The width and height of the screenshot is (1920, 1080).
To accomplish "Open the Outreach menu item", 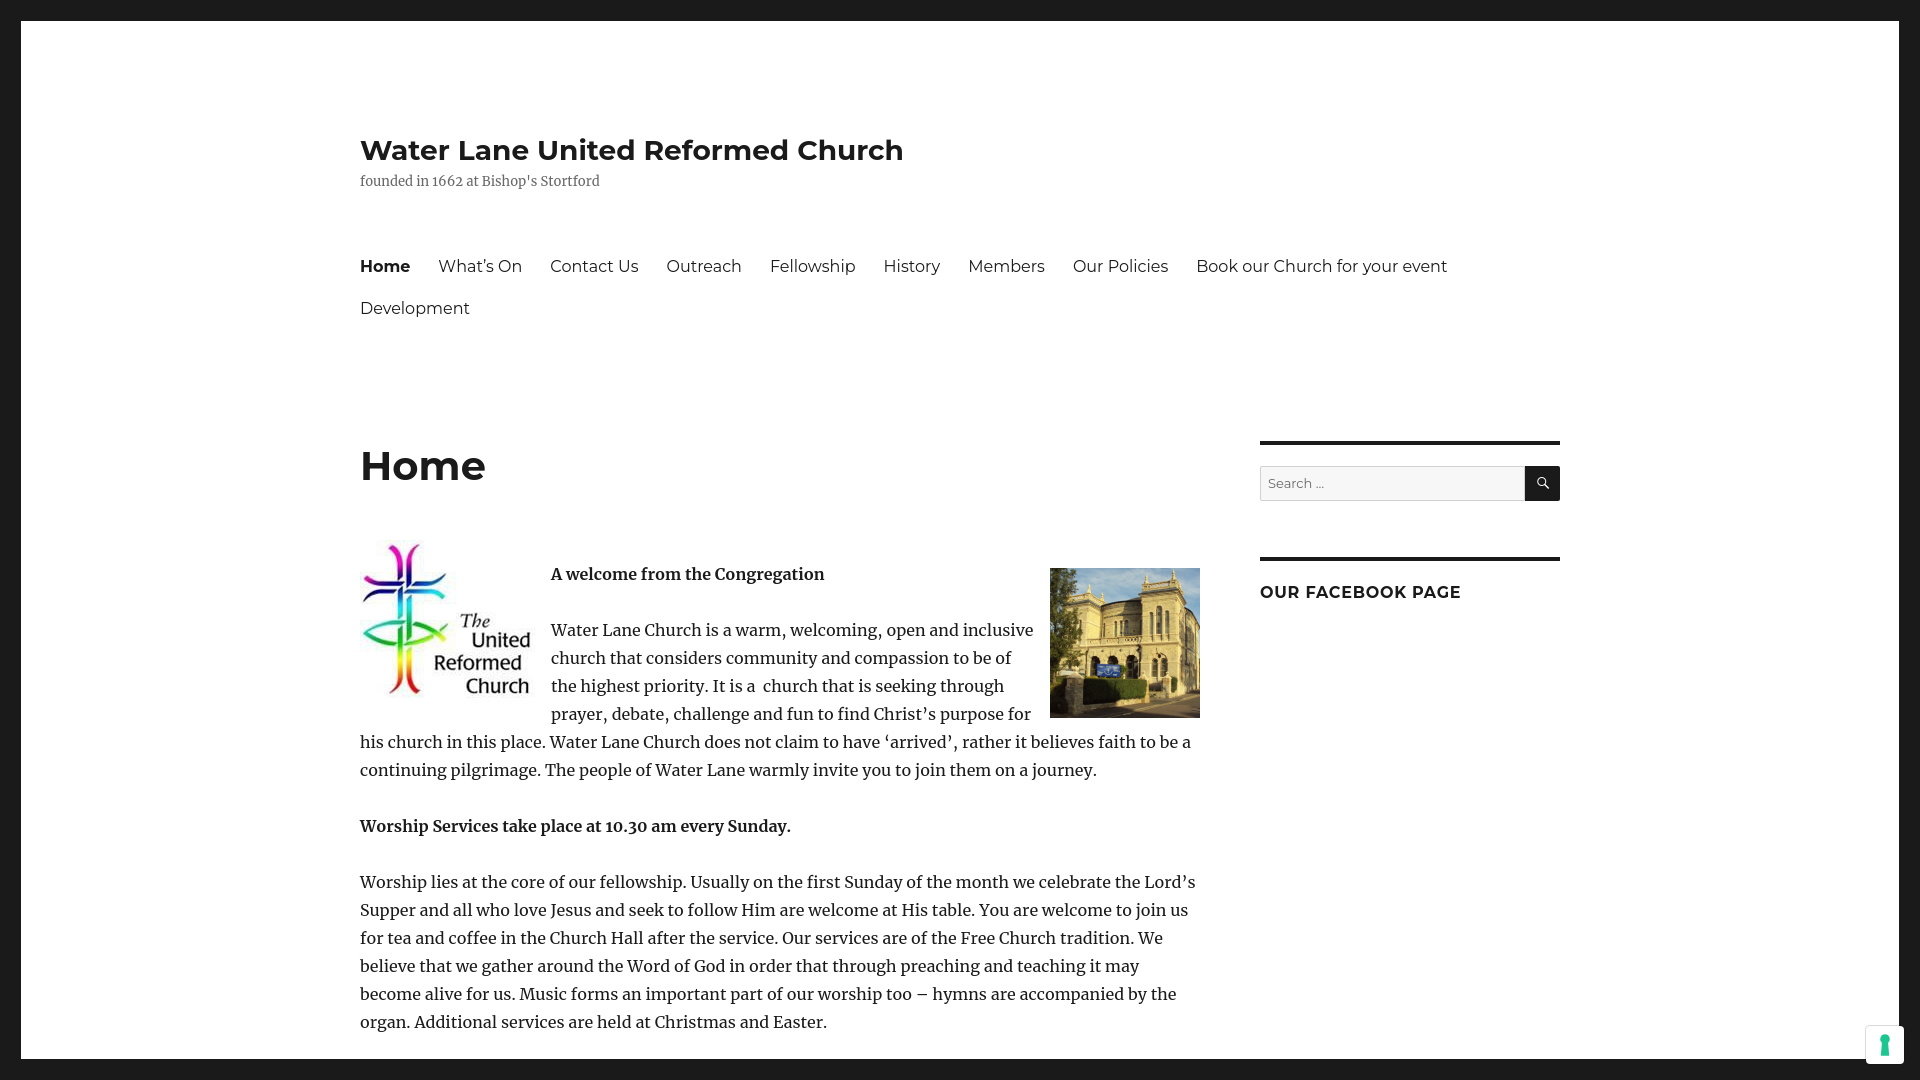I will (x=704, y=266).
